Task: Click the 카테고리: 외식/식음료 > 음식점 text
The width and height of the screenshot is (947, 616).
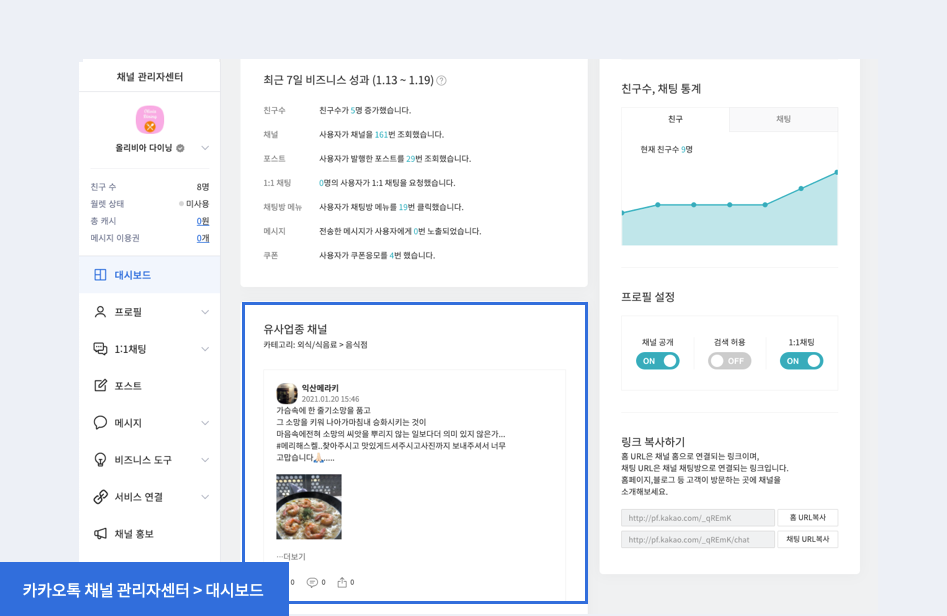Action: coord(315,345)
